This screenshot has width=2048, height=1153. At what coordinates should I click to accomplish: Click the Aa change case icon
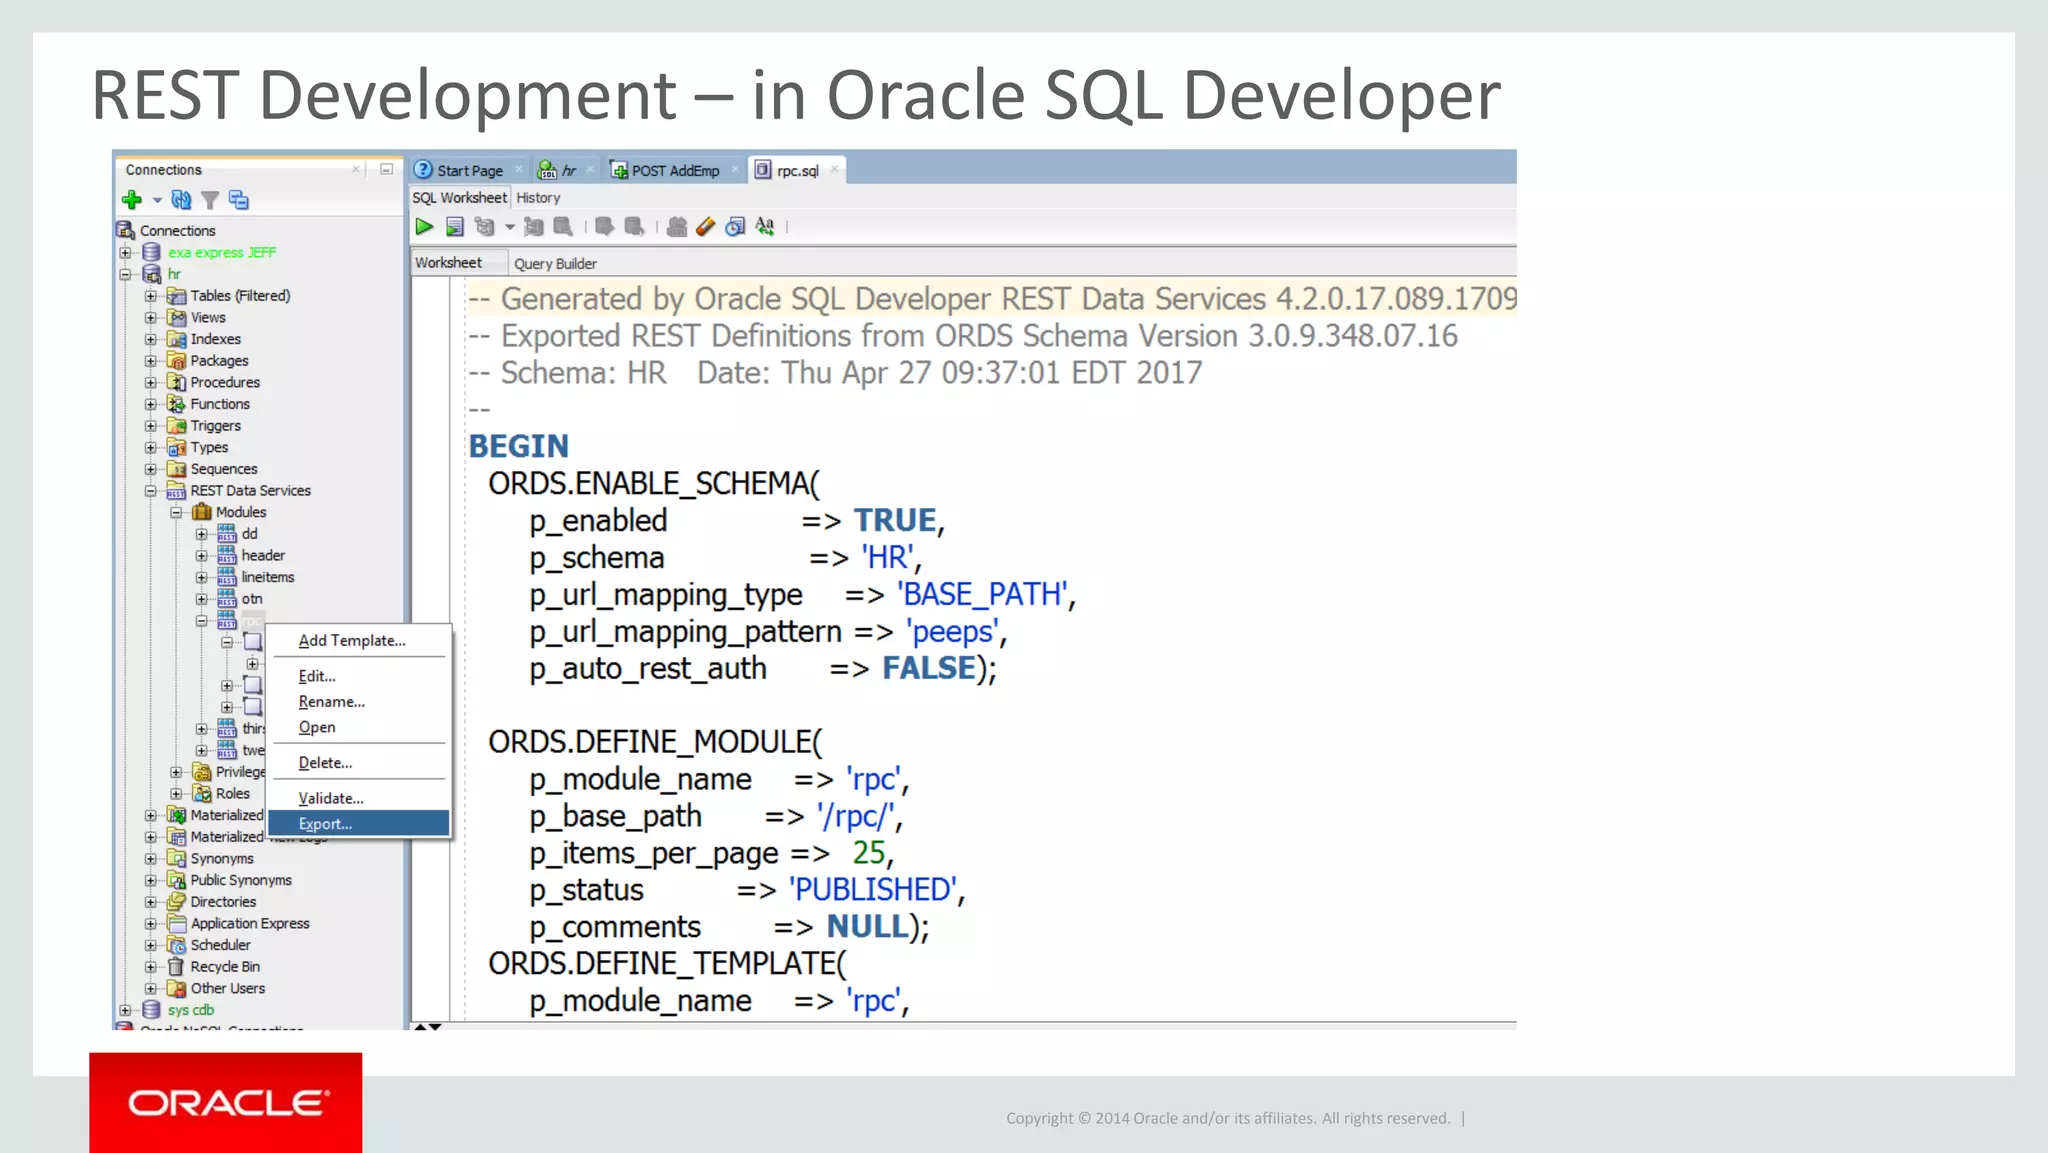pyautogui.click(x=765, y=227)
